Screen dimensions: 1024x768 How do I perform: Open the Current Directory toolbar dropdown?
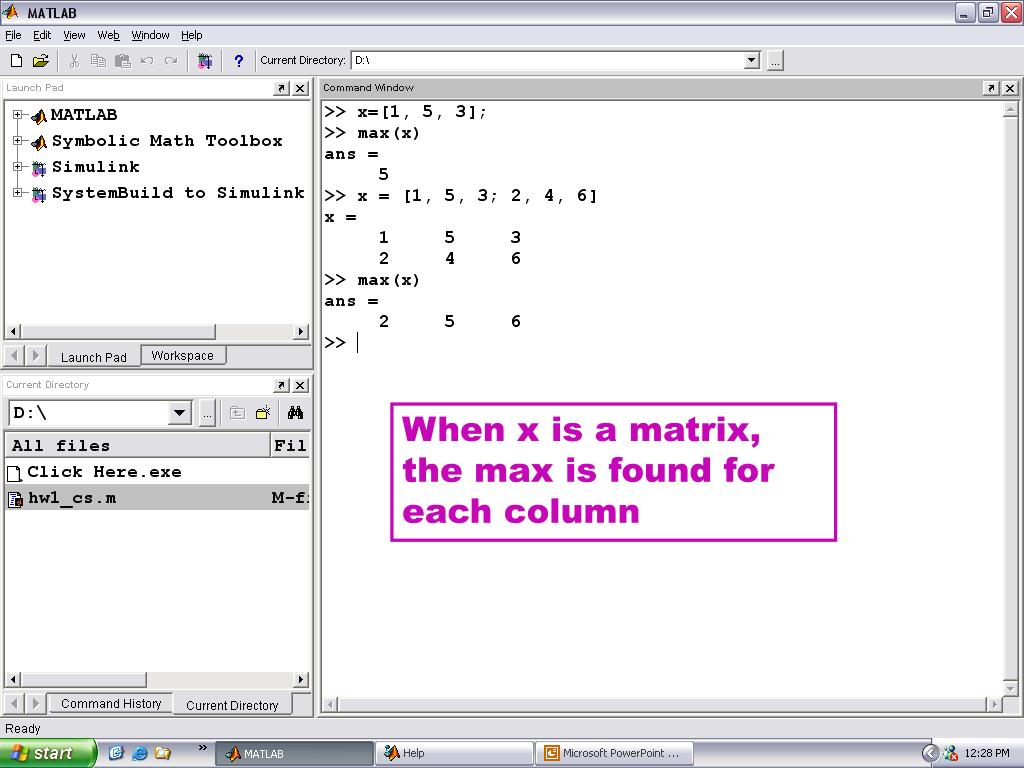click(x=752, y=60)
